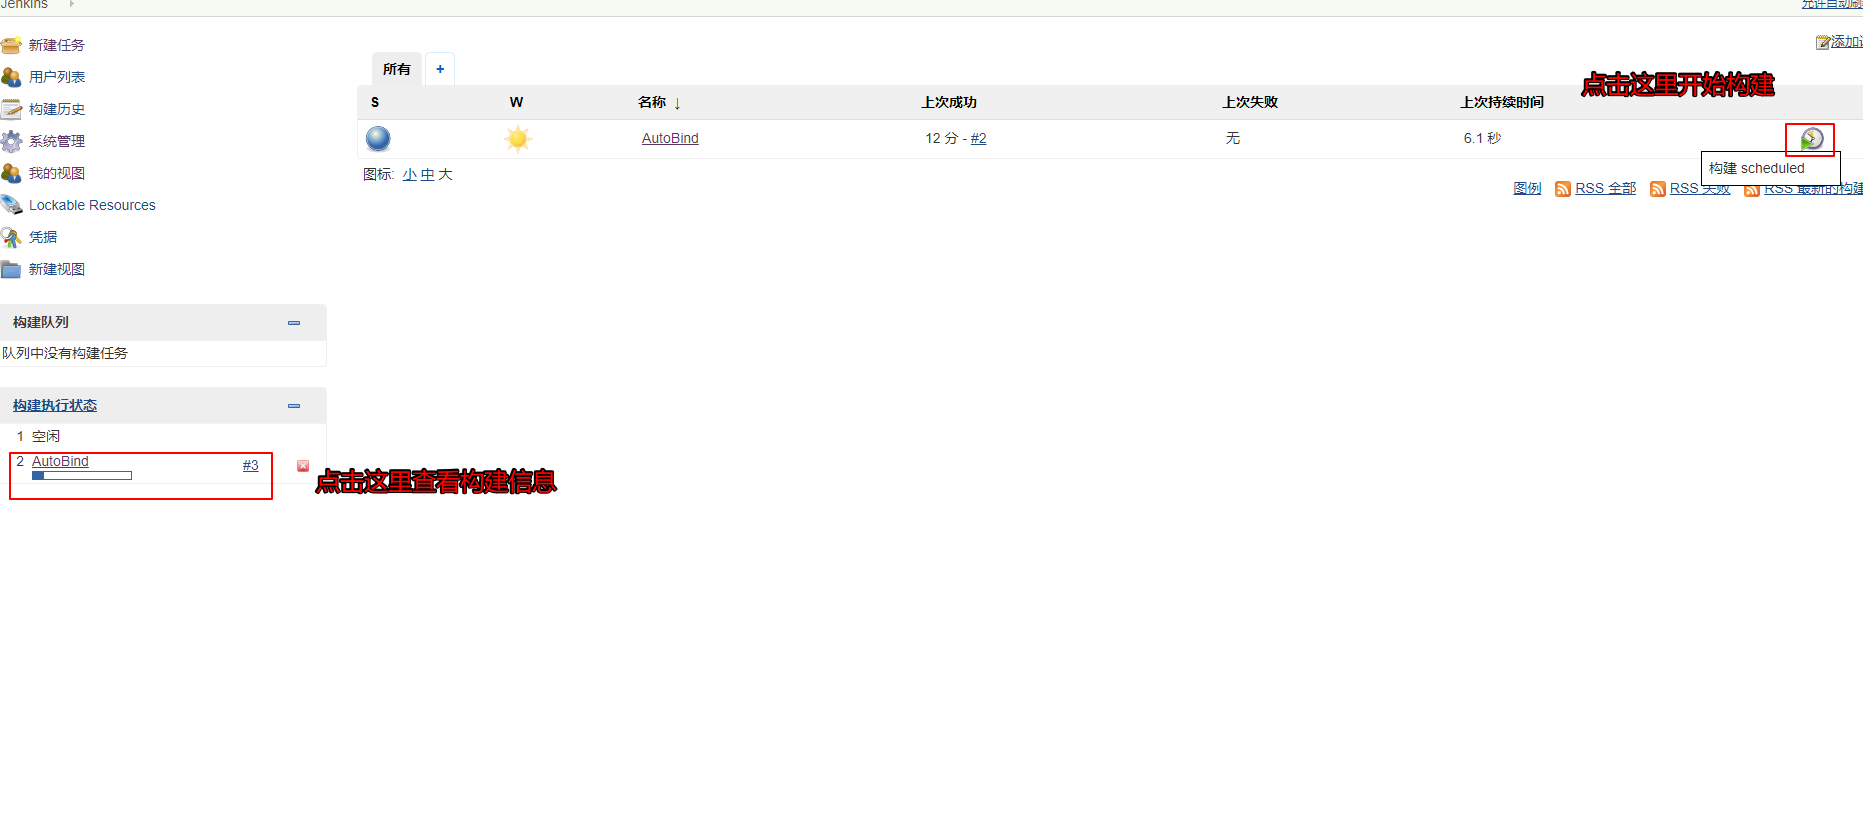This screenshot has width=1863, height=829.
Task: Open 用户列表 in the sidebar
Action: [57, 77]
